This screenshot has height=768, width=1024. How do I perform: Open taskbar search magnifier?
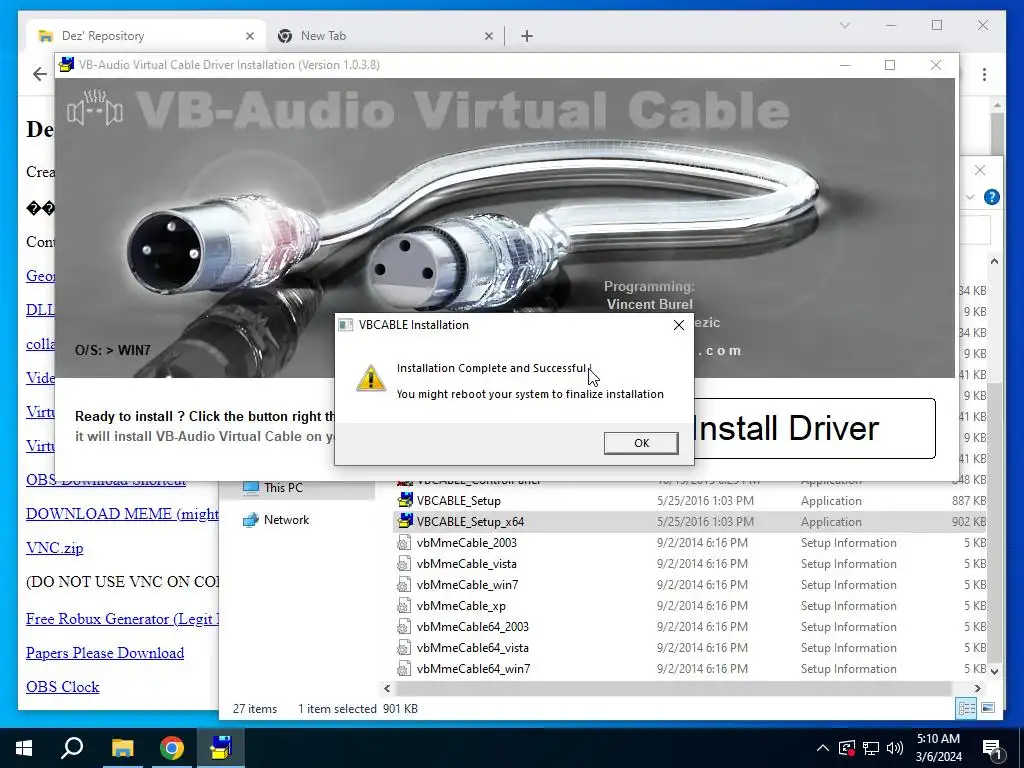pyautogui.click(x=72, y=748)
